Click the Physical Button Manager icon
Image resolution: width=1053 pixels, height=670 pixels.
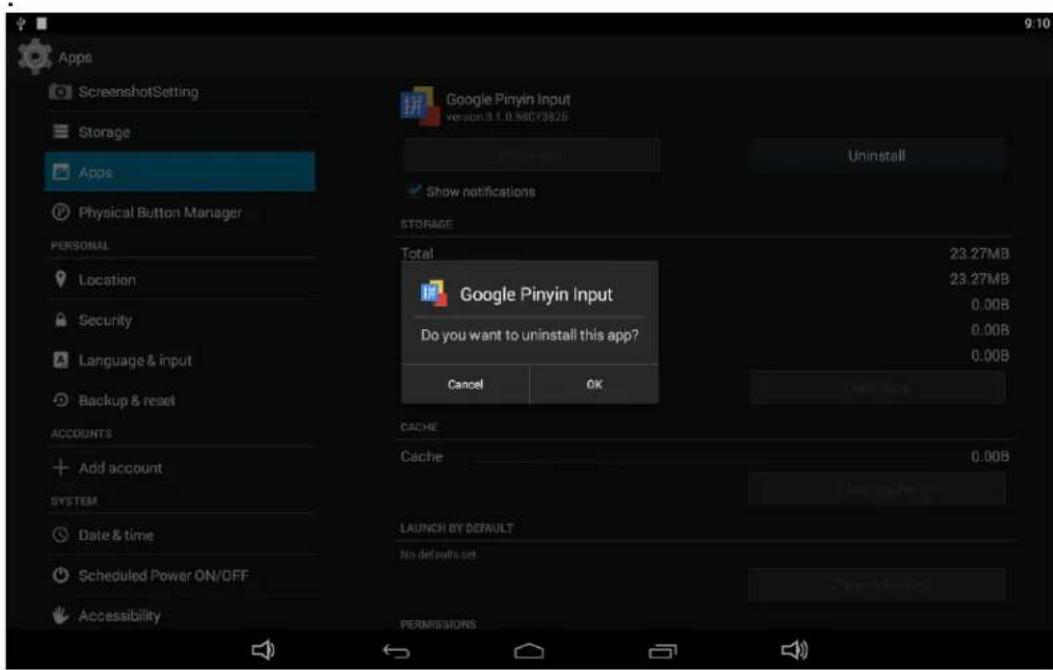pyautogui.click(x=60, y=212)
